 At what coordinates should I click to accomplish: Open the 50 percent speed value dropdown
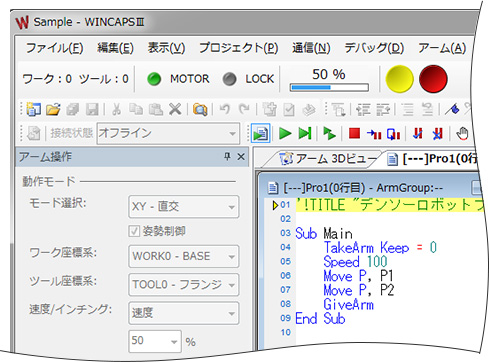coord(155,341)
